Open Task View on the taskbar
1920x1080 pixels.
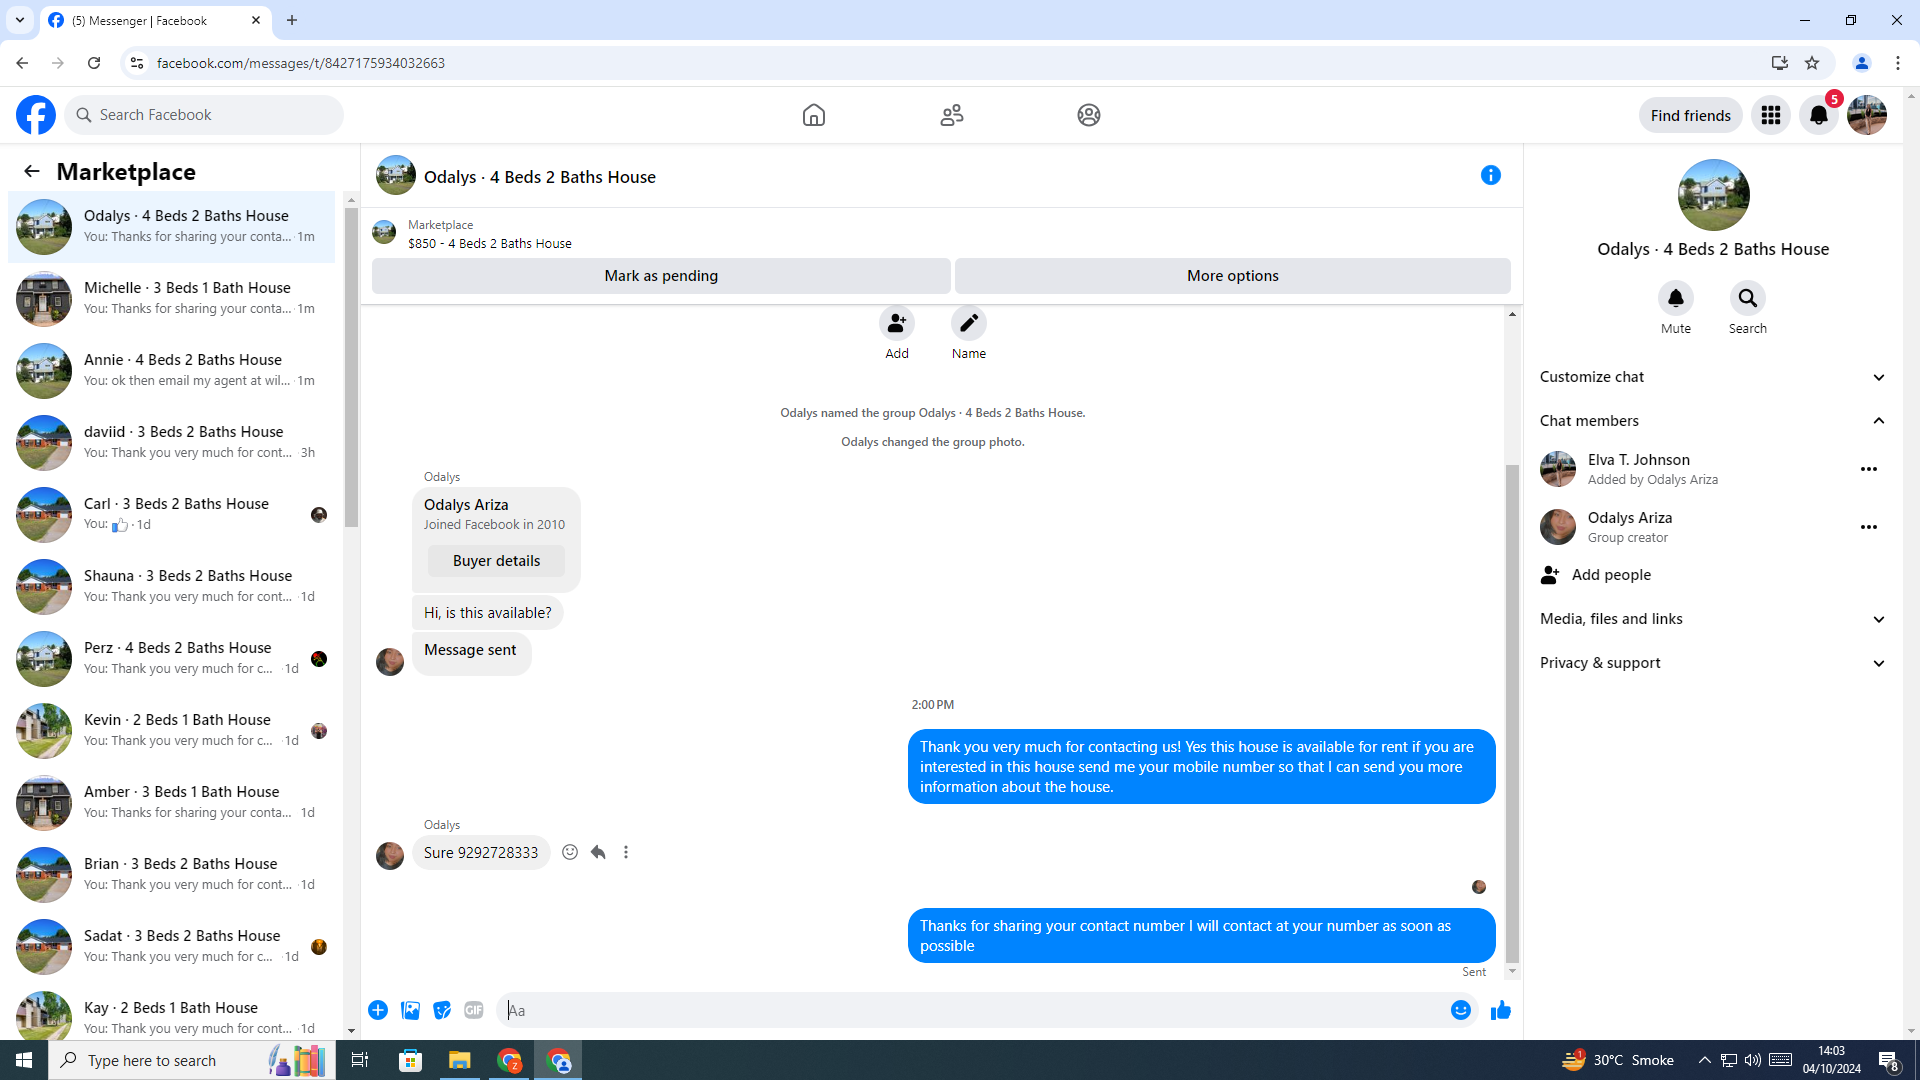360,1060
